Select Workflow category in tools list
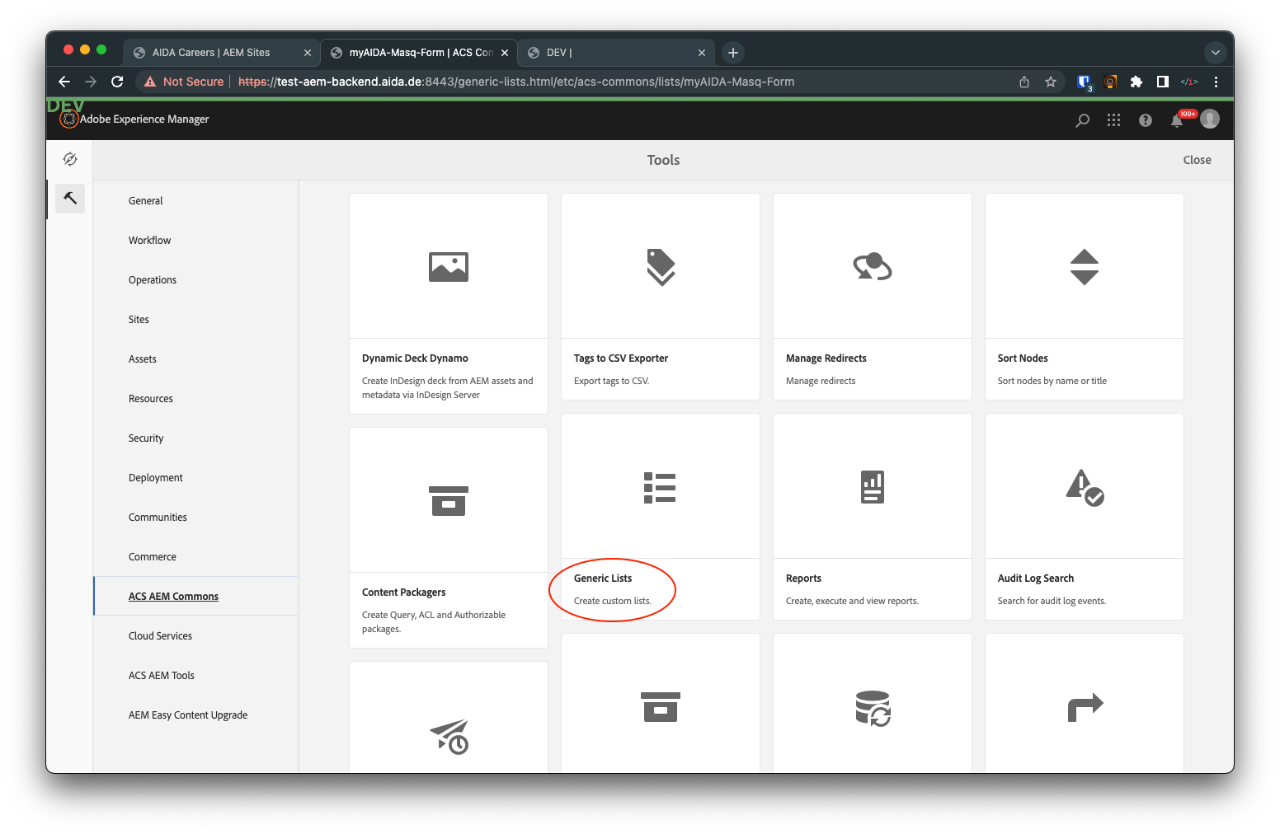 coord(149,240)
